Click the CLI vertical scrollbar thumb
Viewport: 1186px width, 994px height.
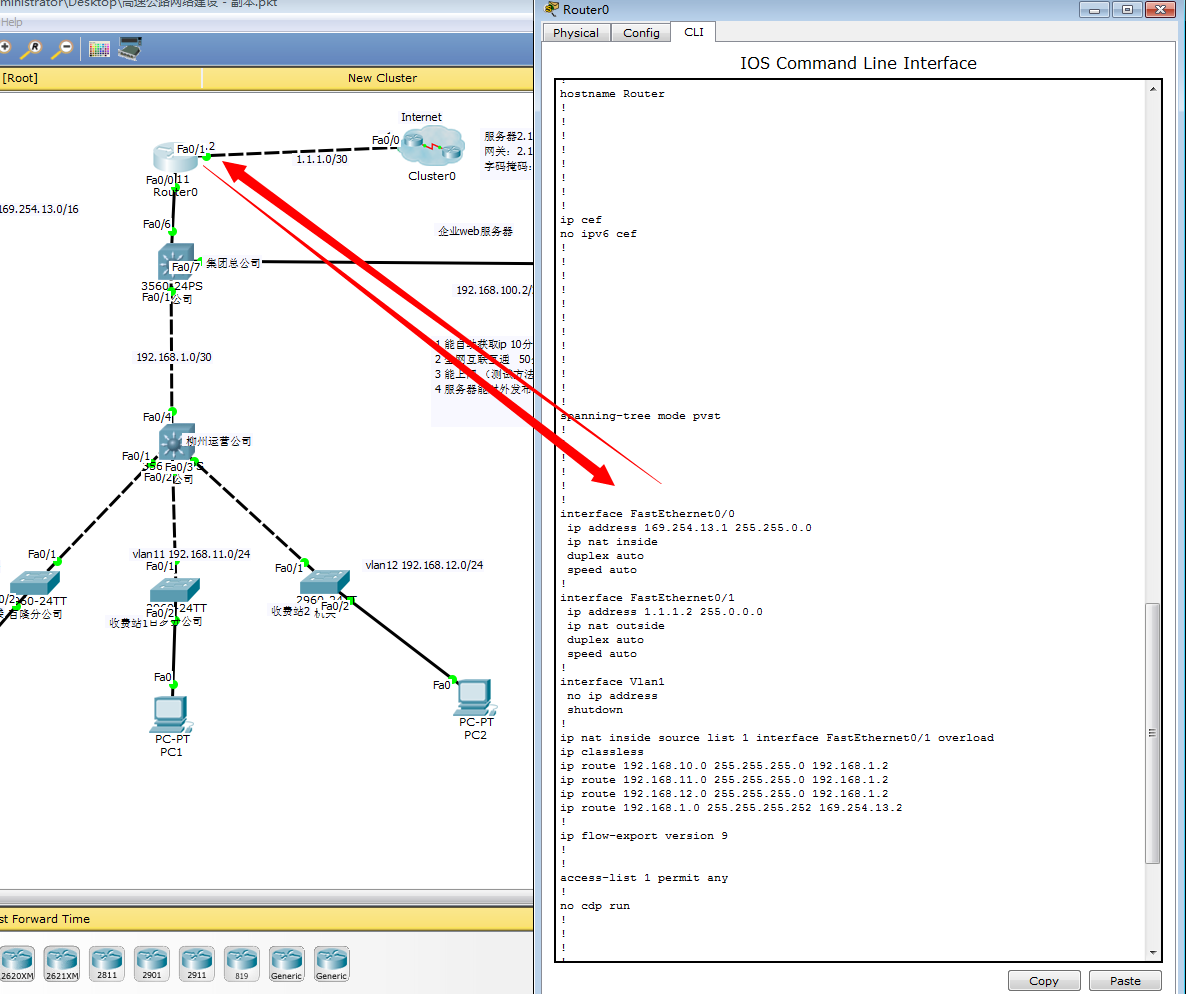pos(1153,732)
